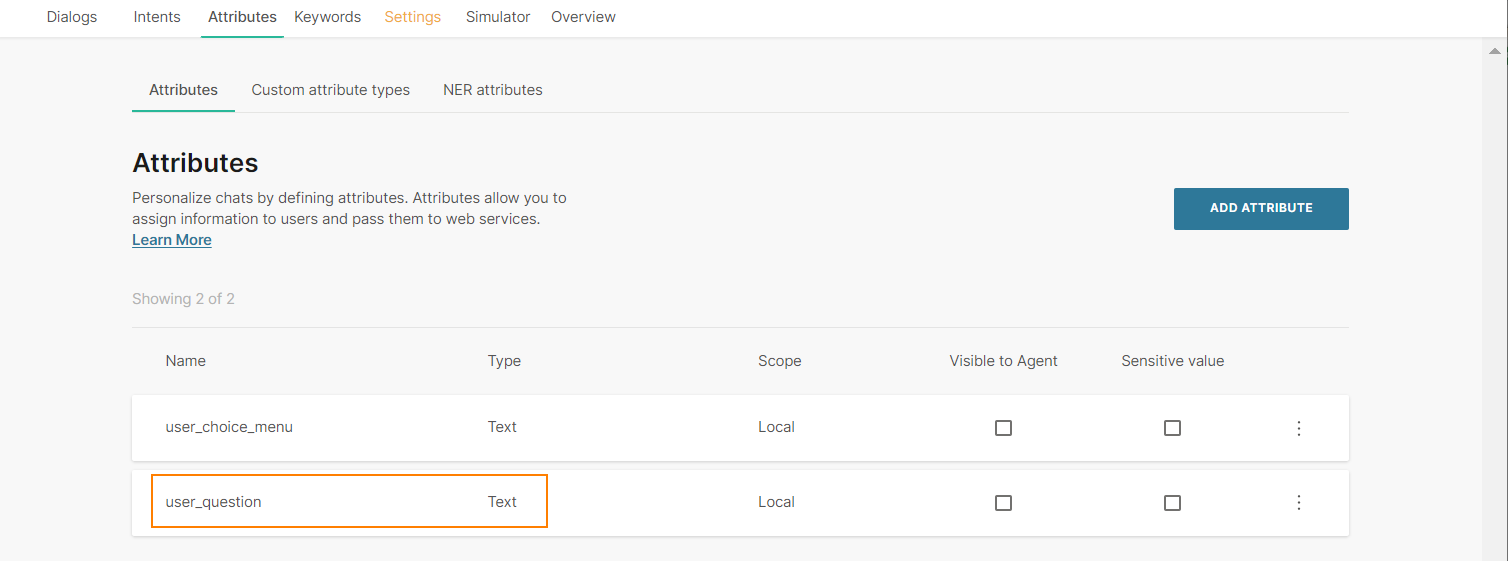1508x561 pixels.
Task: Open the user_choice_menu row options menu
Action: coord(1299,428)
